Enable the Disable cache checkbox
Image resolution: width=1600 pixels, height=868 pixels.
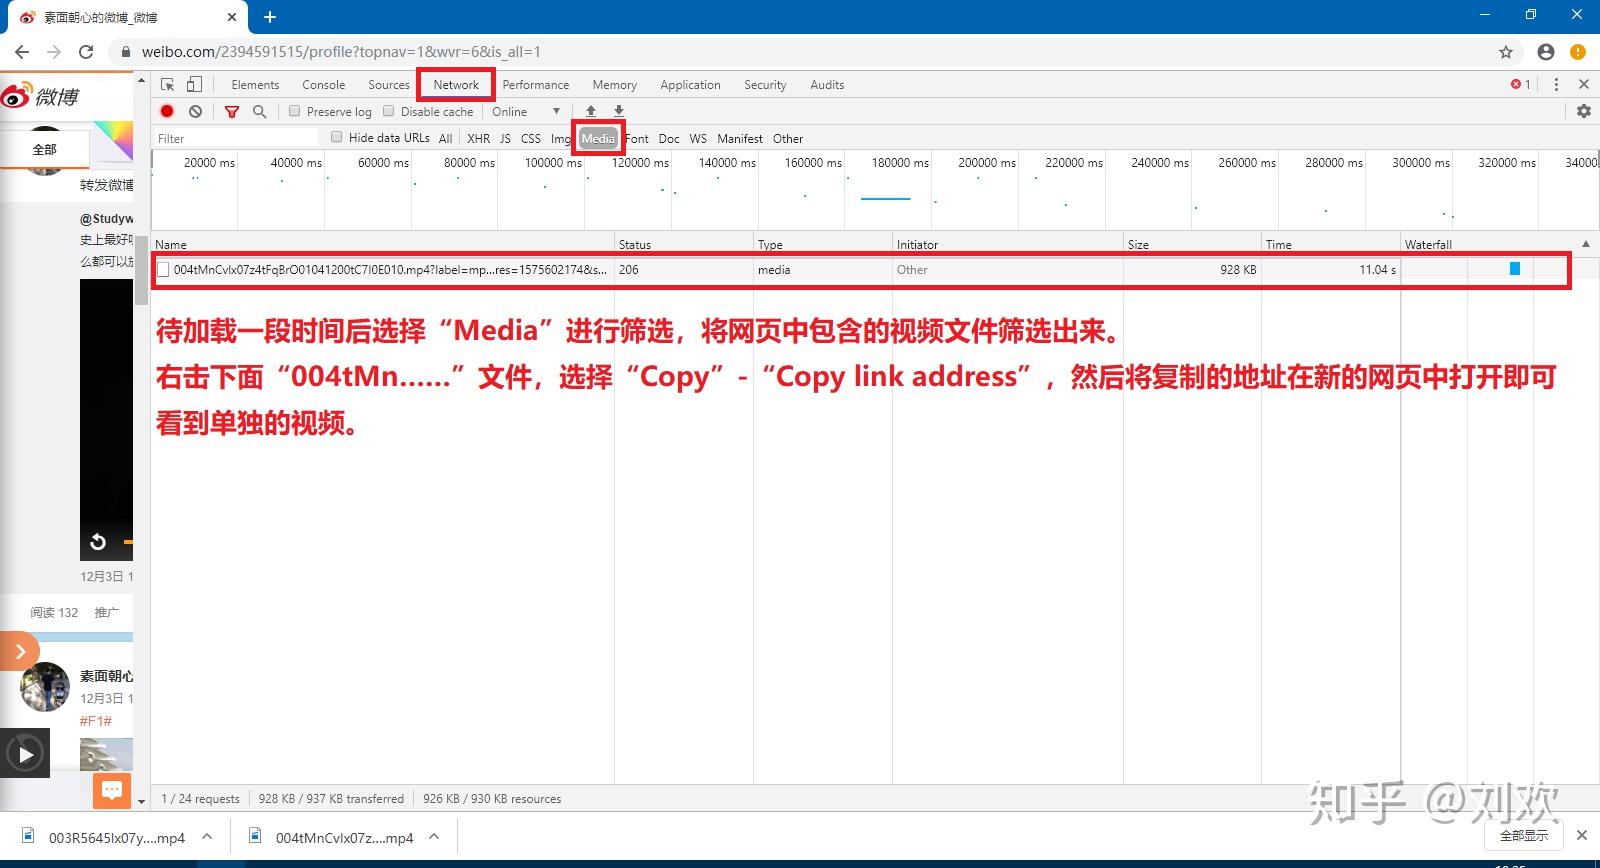(389, 111)
